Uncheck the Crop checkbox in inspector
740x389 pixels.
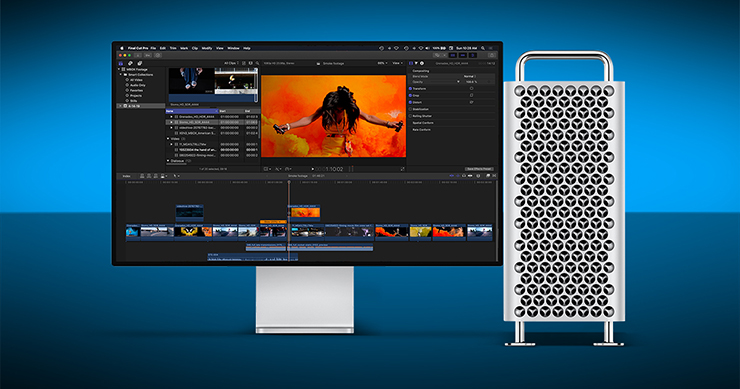coord(411,95)
